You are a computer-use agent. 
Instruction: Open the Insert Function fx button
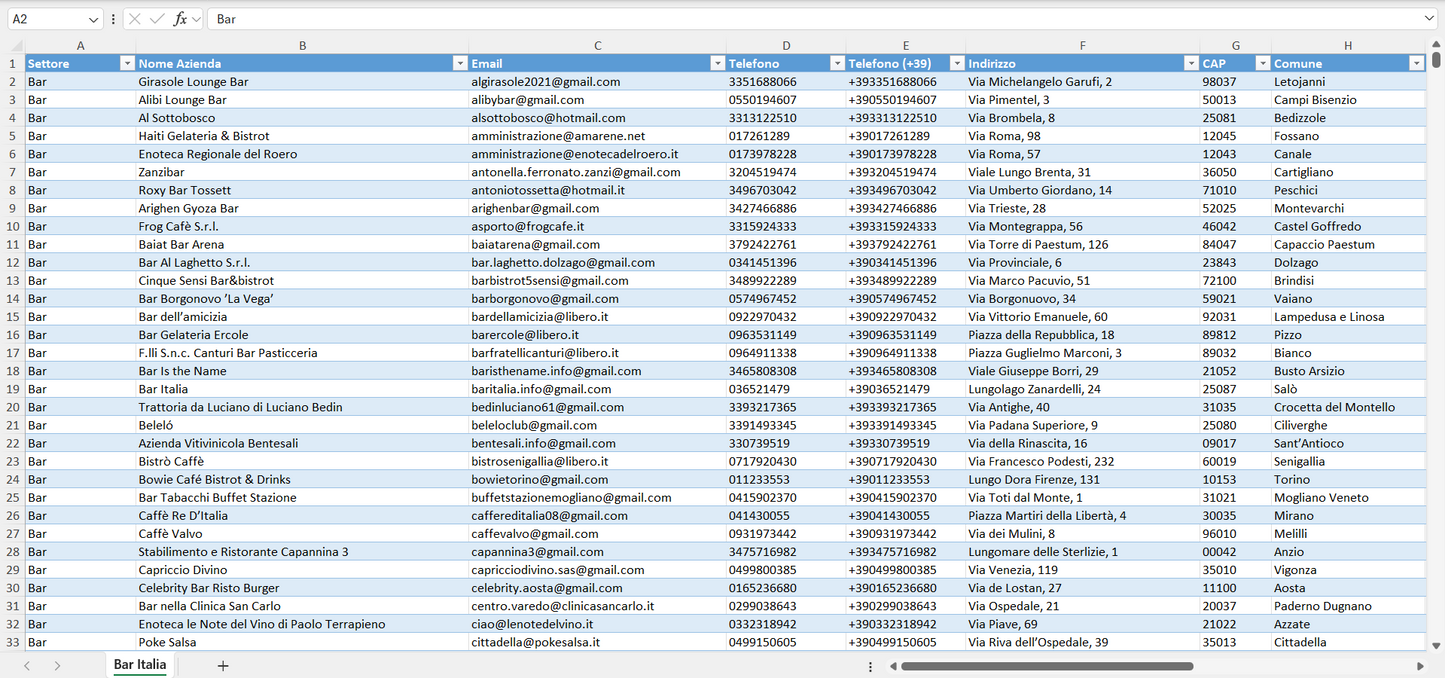pyautogui.click(x=180, y=19)
